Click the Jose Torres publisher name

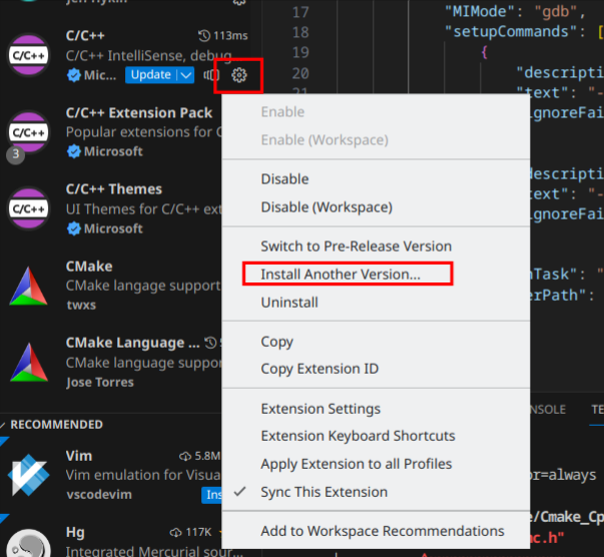click(x=100, y=382)
